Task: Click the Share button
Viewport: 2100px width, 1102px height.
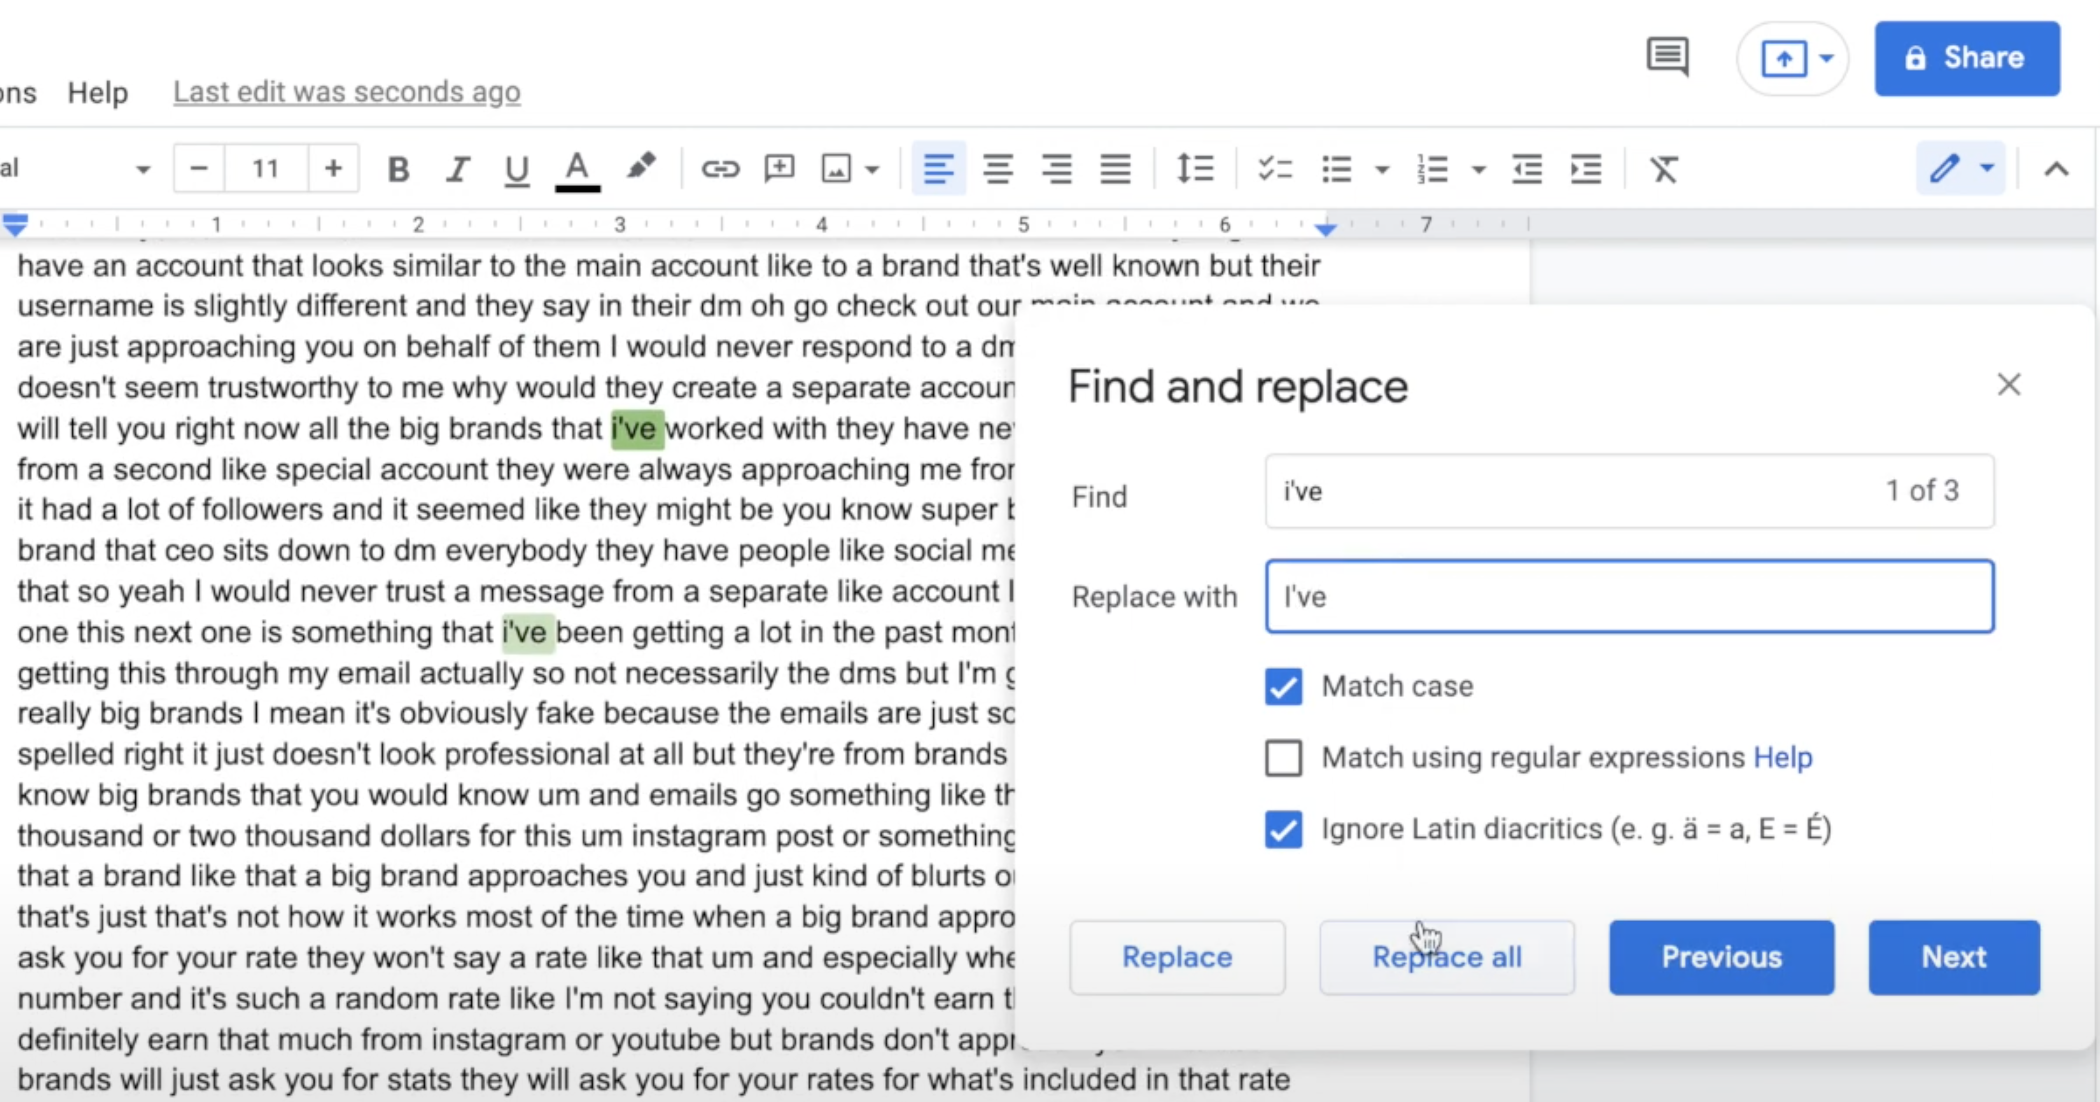Action: tap(1968, 57)
